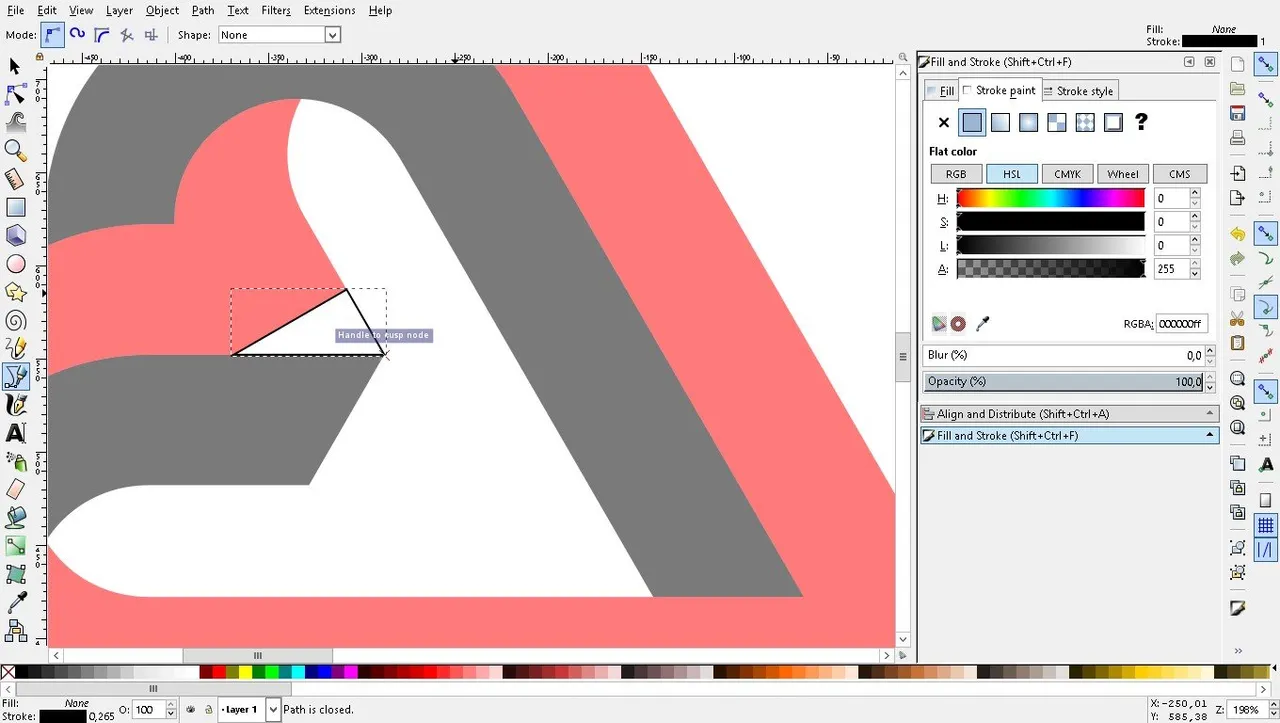
Task: Switch to the Stroke style tab
Action: [1079, 91]
